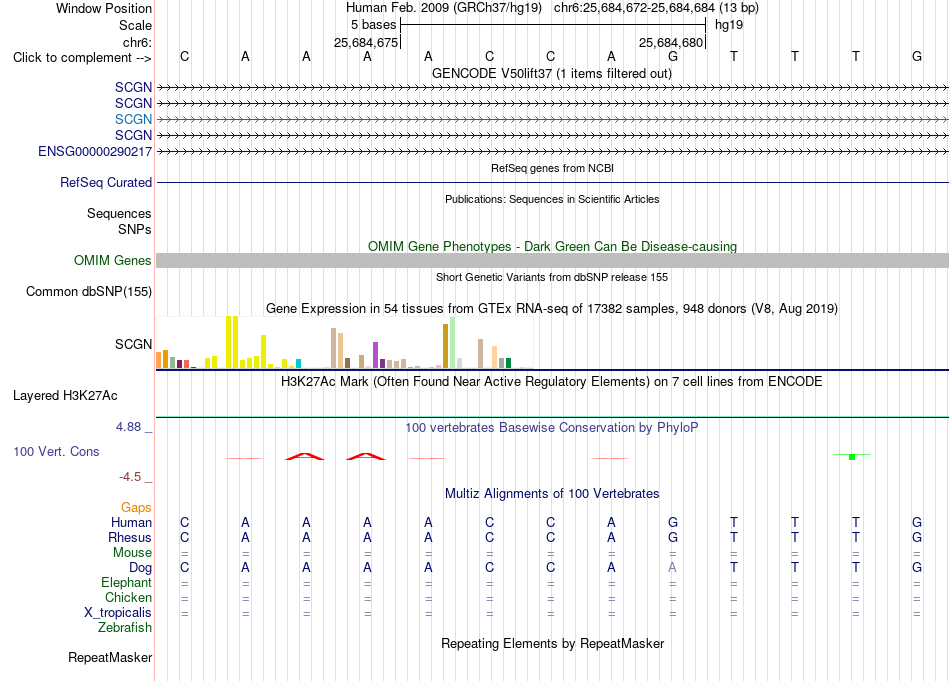
Task: Open 'Repeating Elements by RepeatMasker' title
Action: click(x=552, y=643)
